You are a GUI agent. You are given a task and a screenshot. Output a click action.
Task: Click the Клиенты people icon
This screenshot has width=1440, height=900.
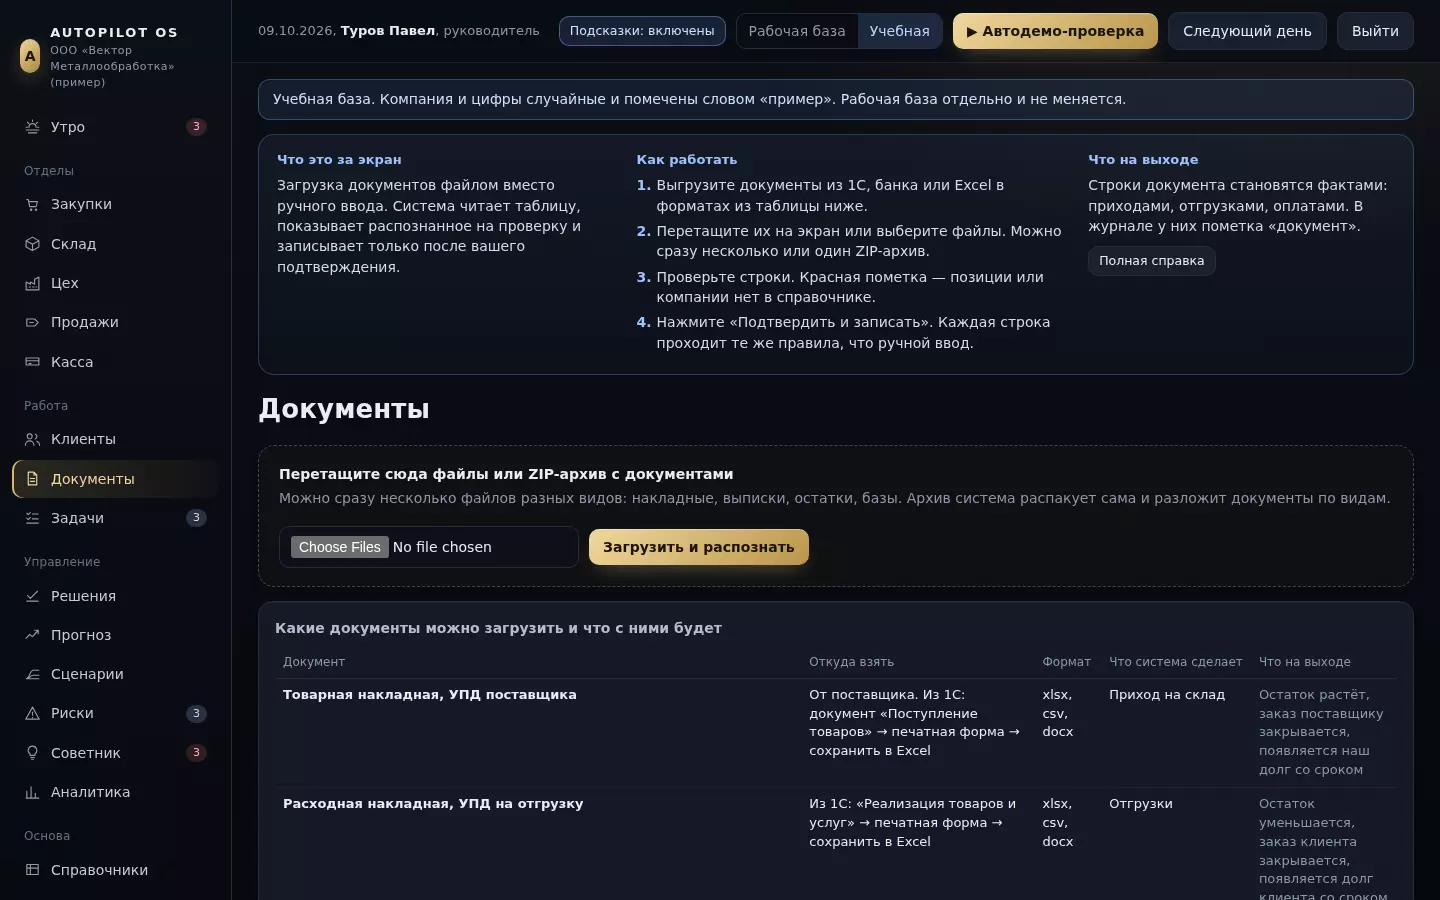[32, 439]
